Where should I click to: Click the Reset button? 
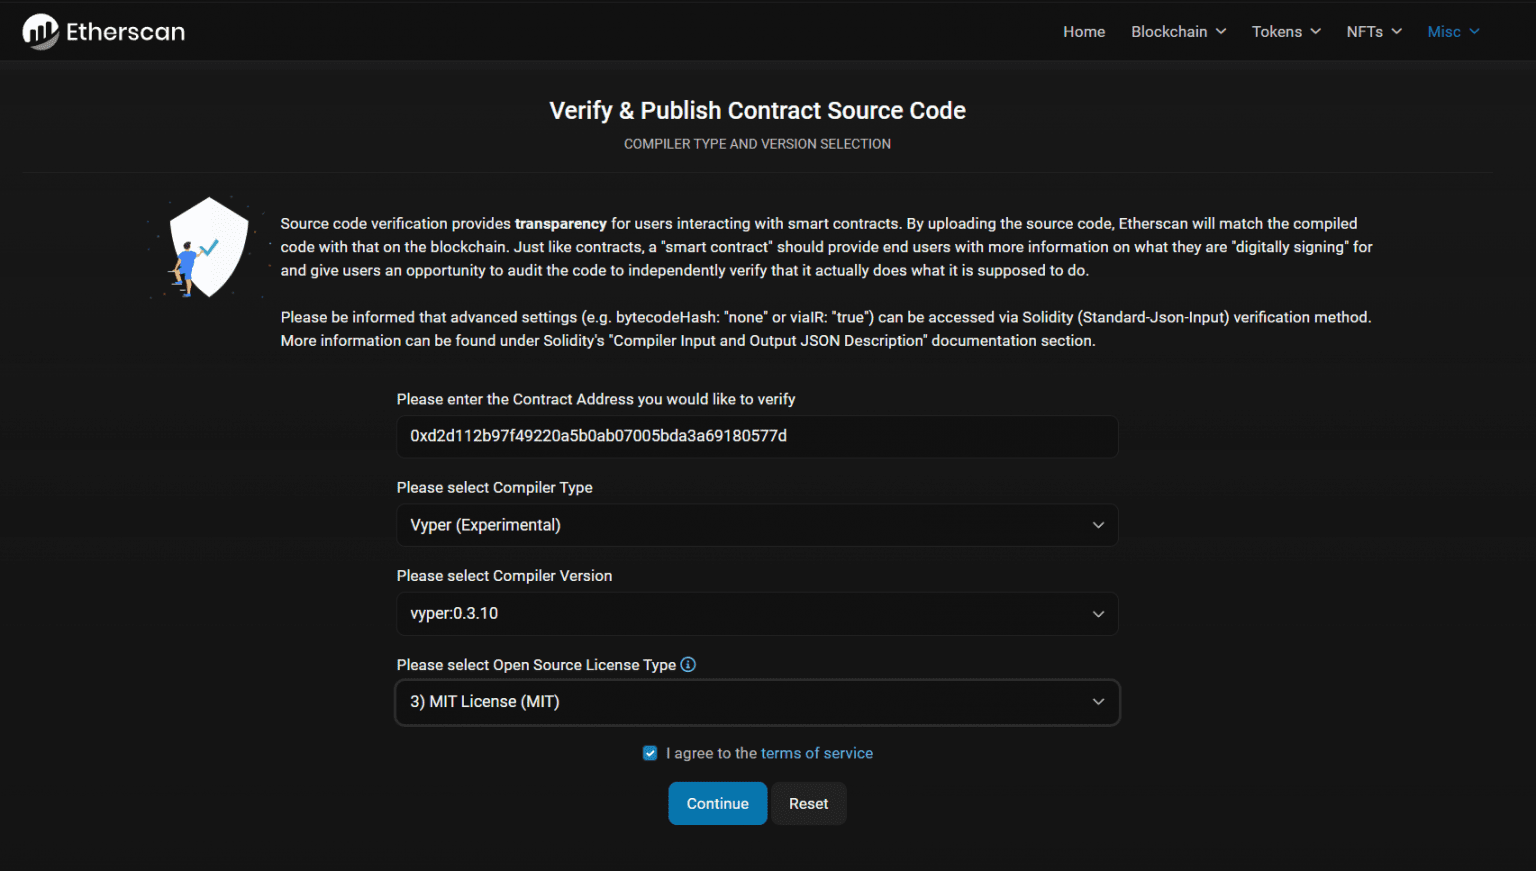click(808, 803)
